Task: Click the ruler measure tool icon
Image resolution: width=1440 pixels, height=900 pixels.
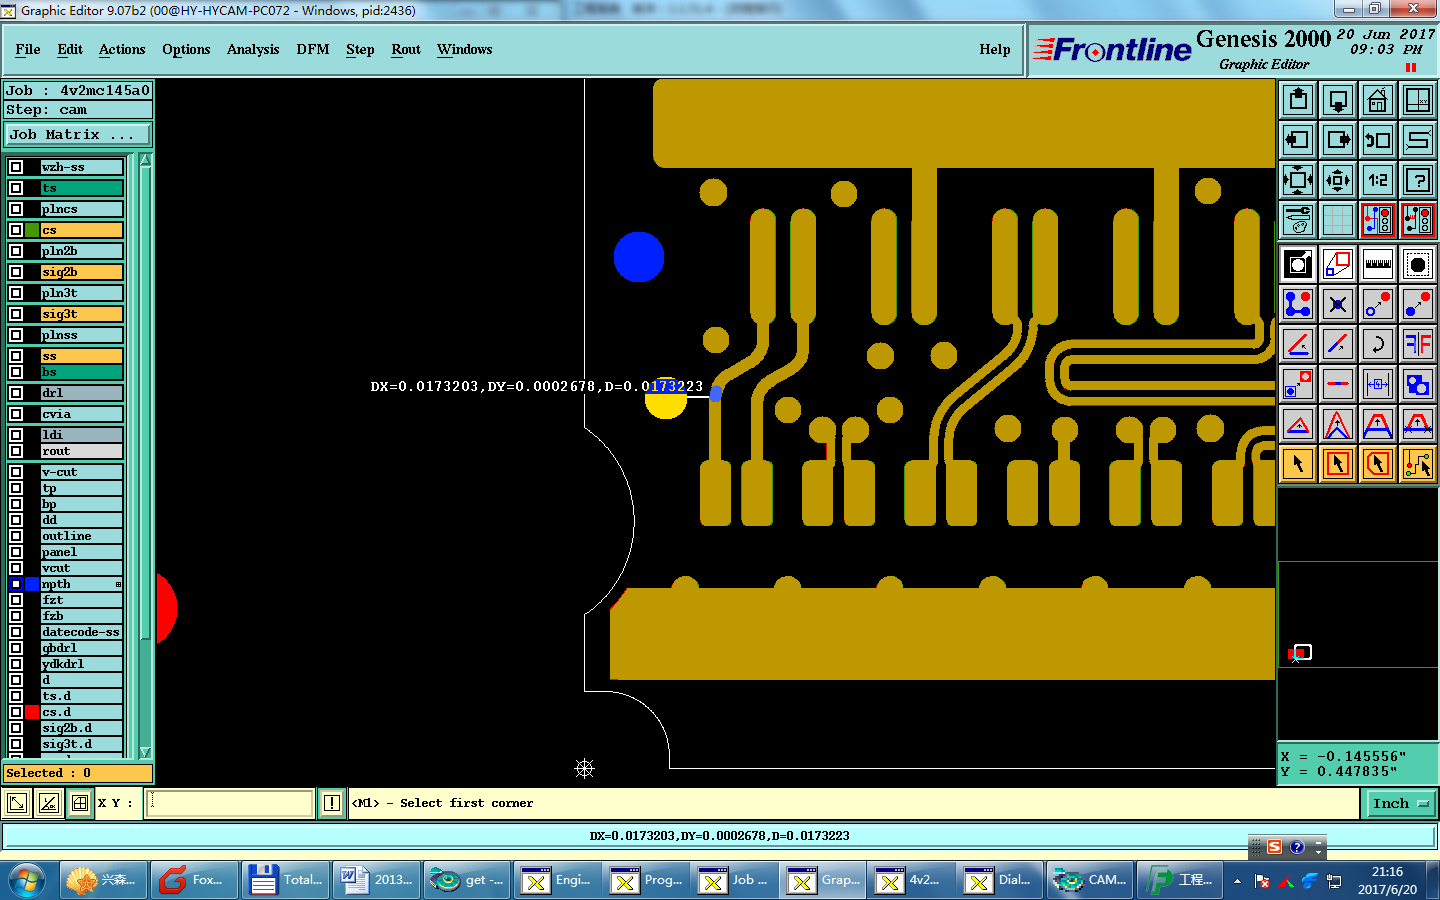Action: (x=1378, y=264)
